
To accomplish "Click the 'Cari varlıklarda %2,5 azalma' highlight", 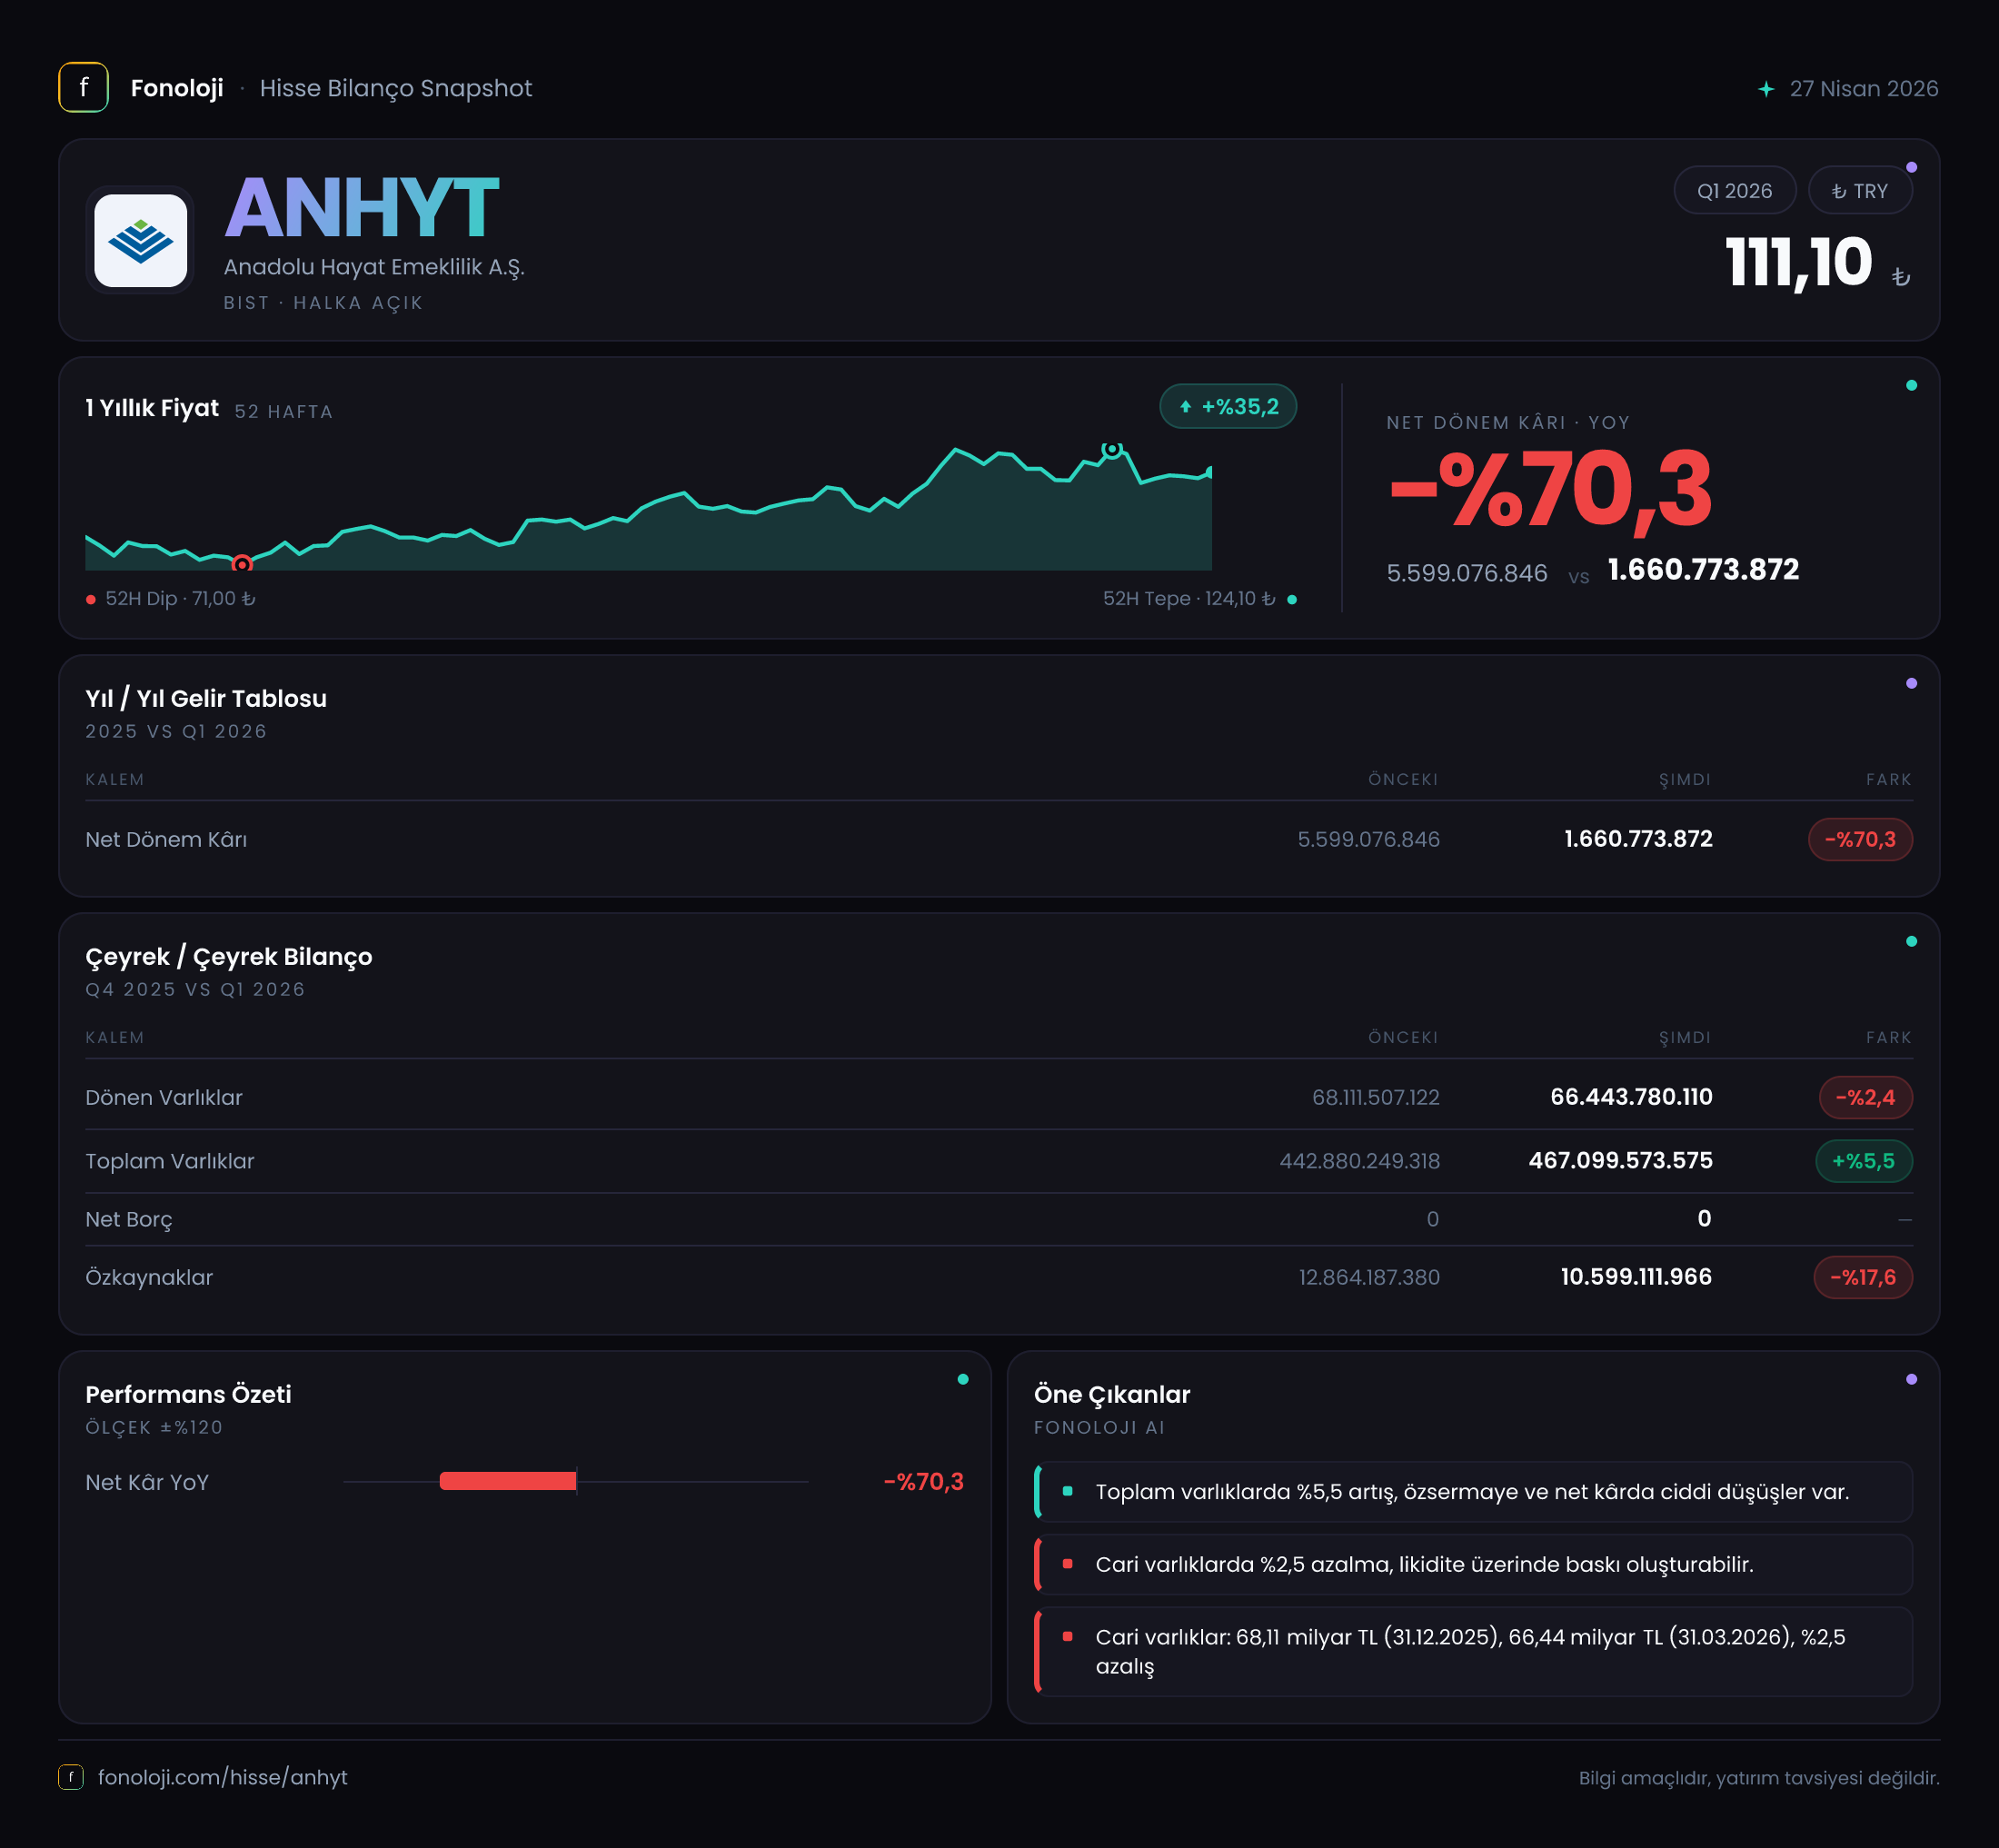I will tap(1473, 1564).
